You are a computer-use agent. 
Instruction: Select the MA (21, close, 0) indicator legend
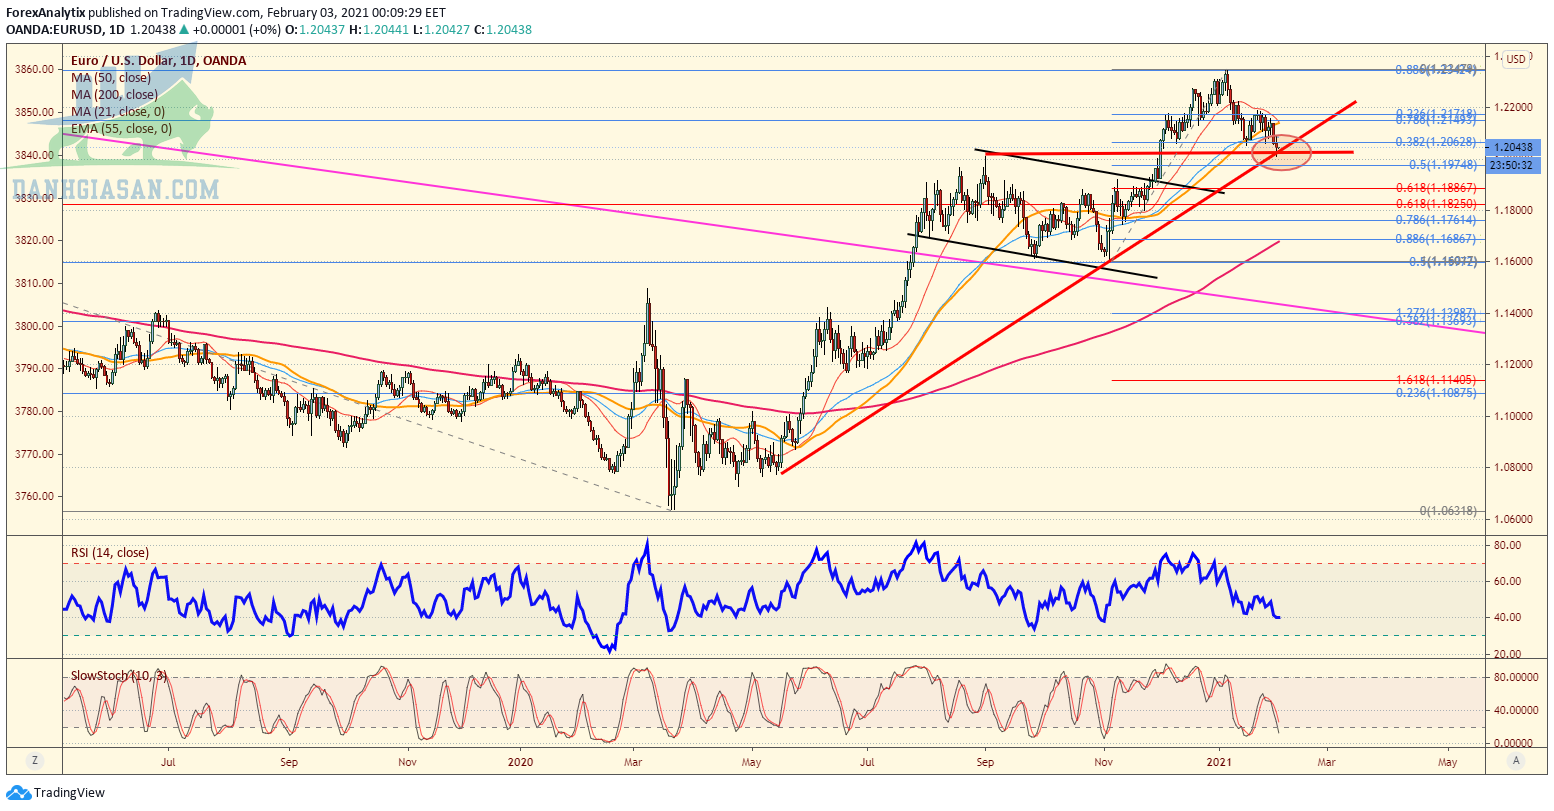click(x=118, y=111)
